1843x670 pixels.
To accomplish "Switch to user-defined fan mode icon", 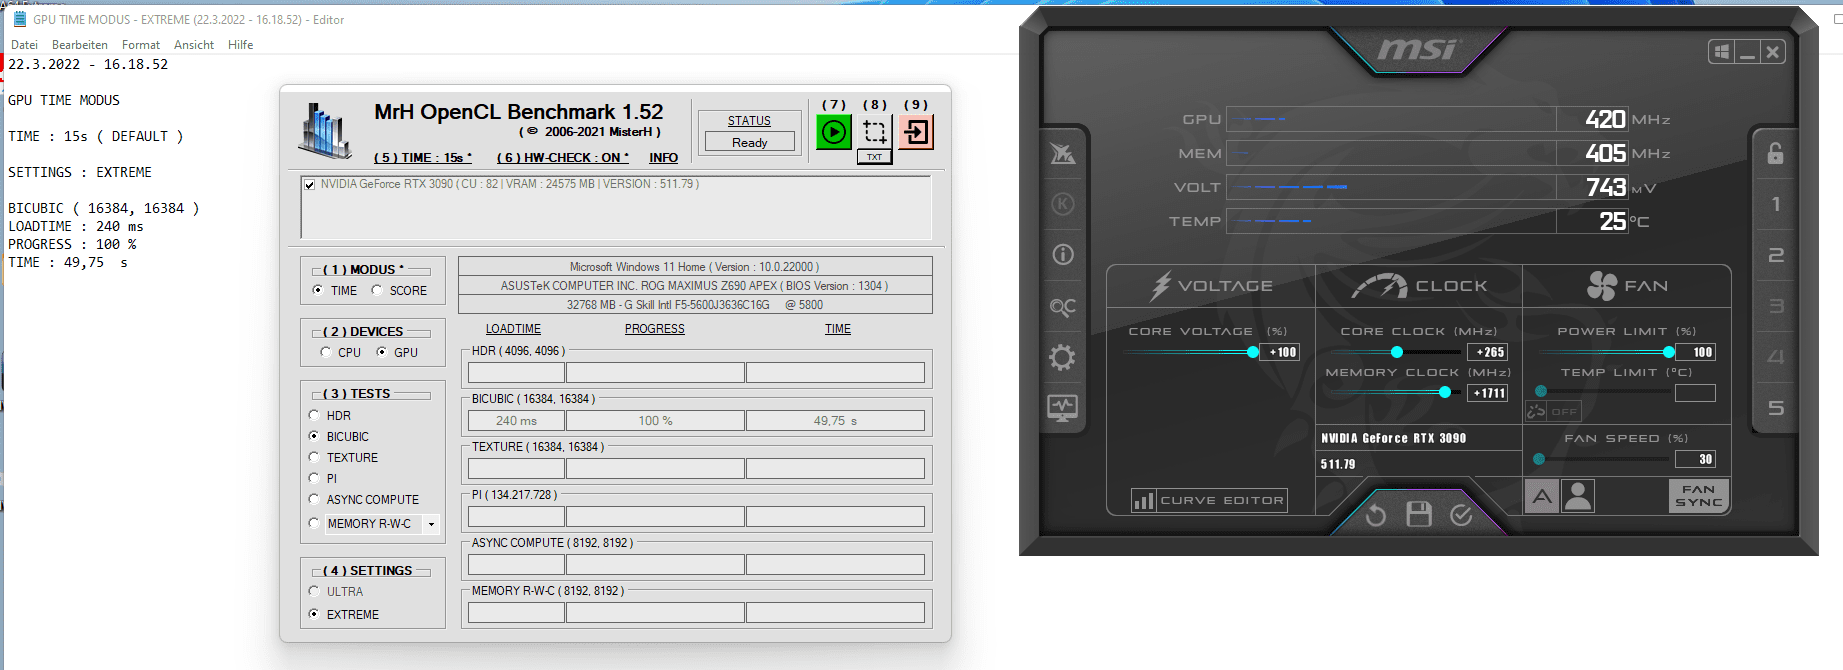I will pos(1578,496).
